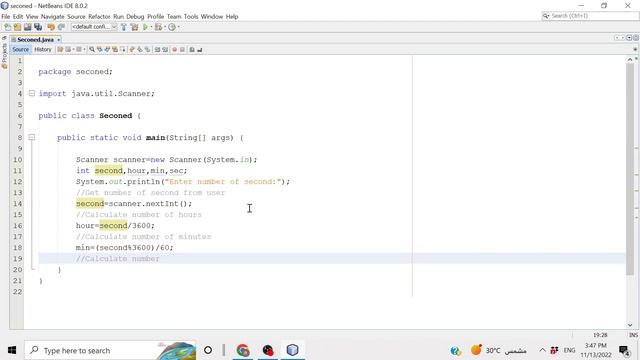This screenshot has width=640, height=360.
Task: Click the Comment icon in editor toolbar
Action: click(x=191, y=49)
